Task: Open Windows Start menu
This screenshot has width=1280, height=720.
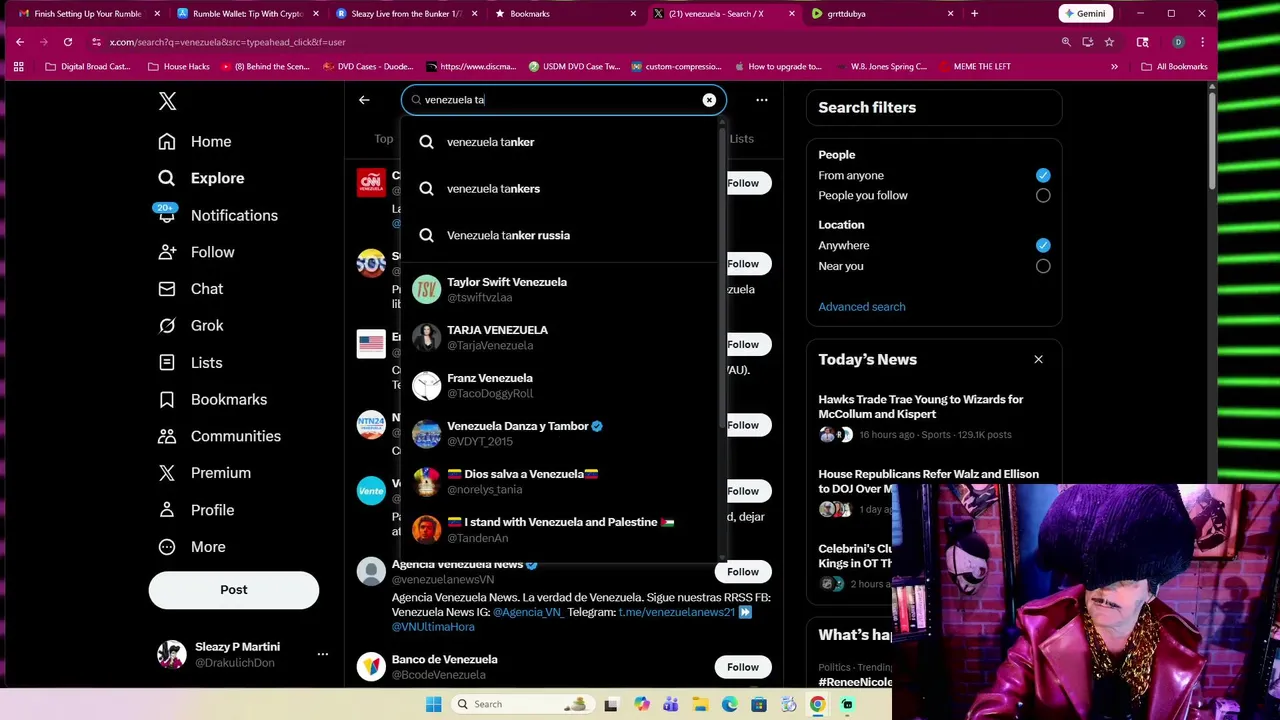Action: [x=433, y=704]
